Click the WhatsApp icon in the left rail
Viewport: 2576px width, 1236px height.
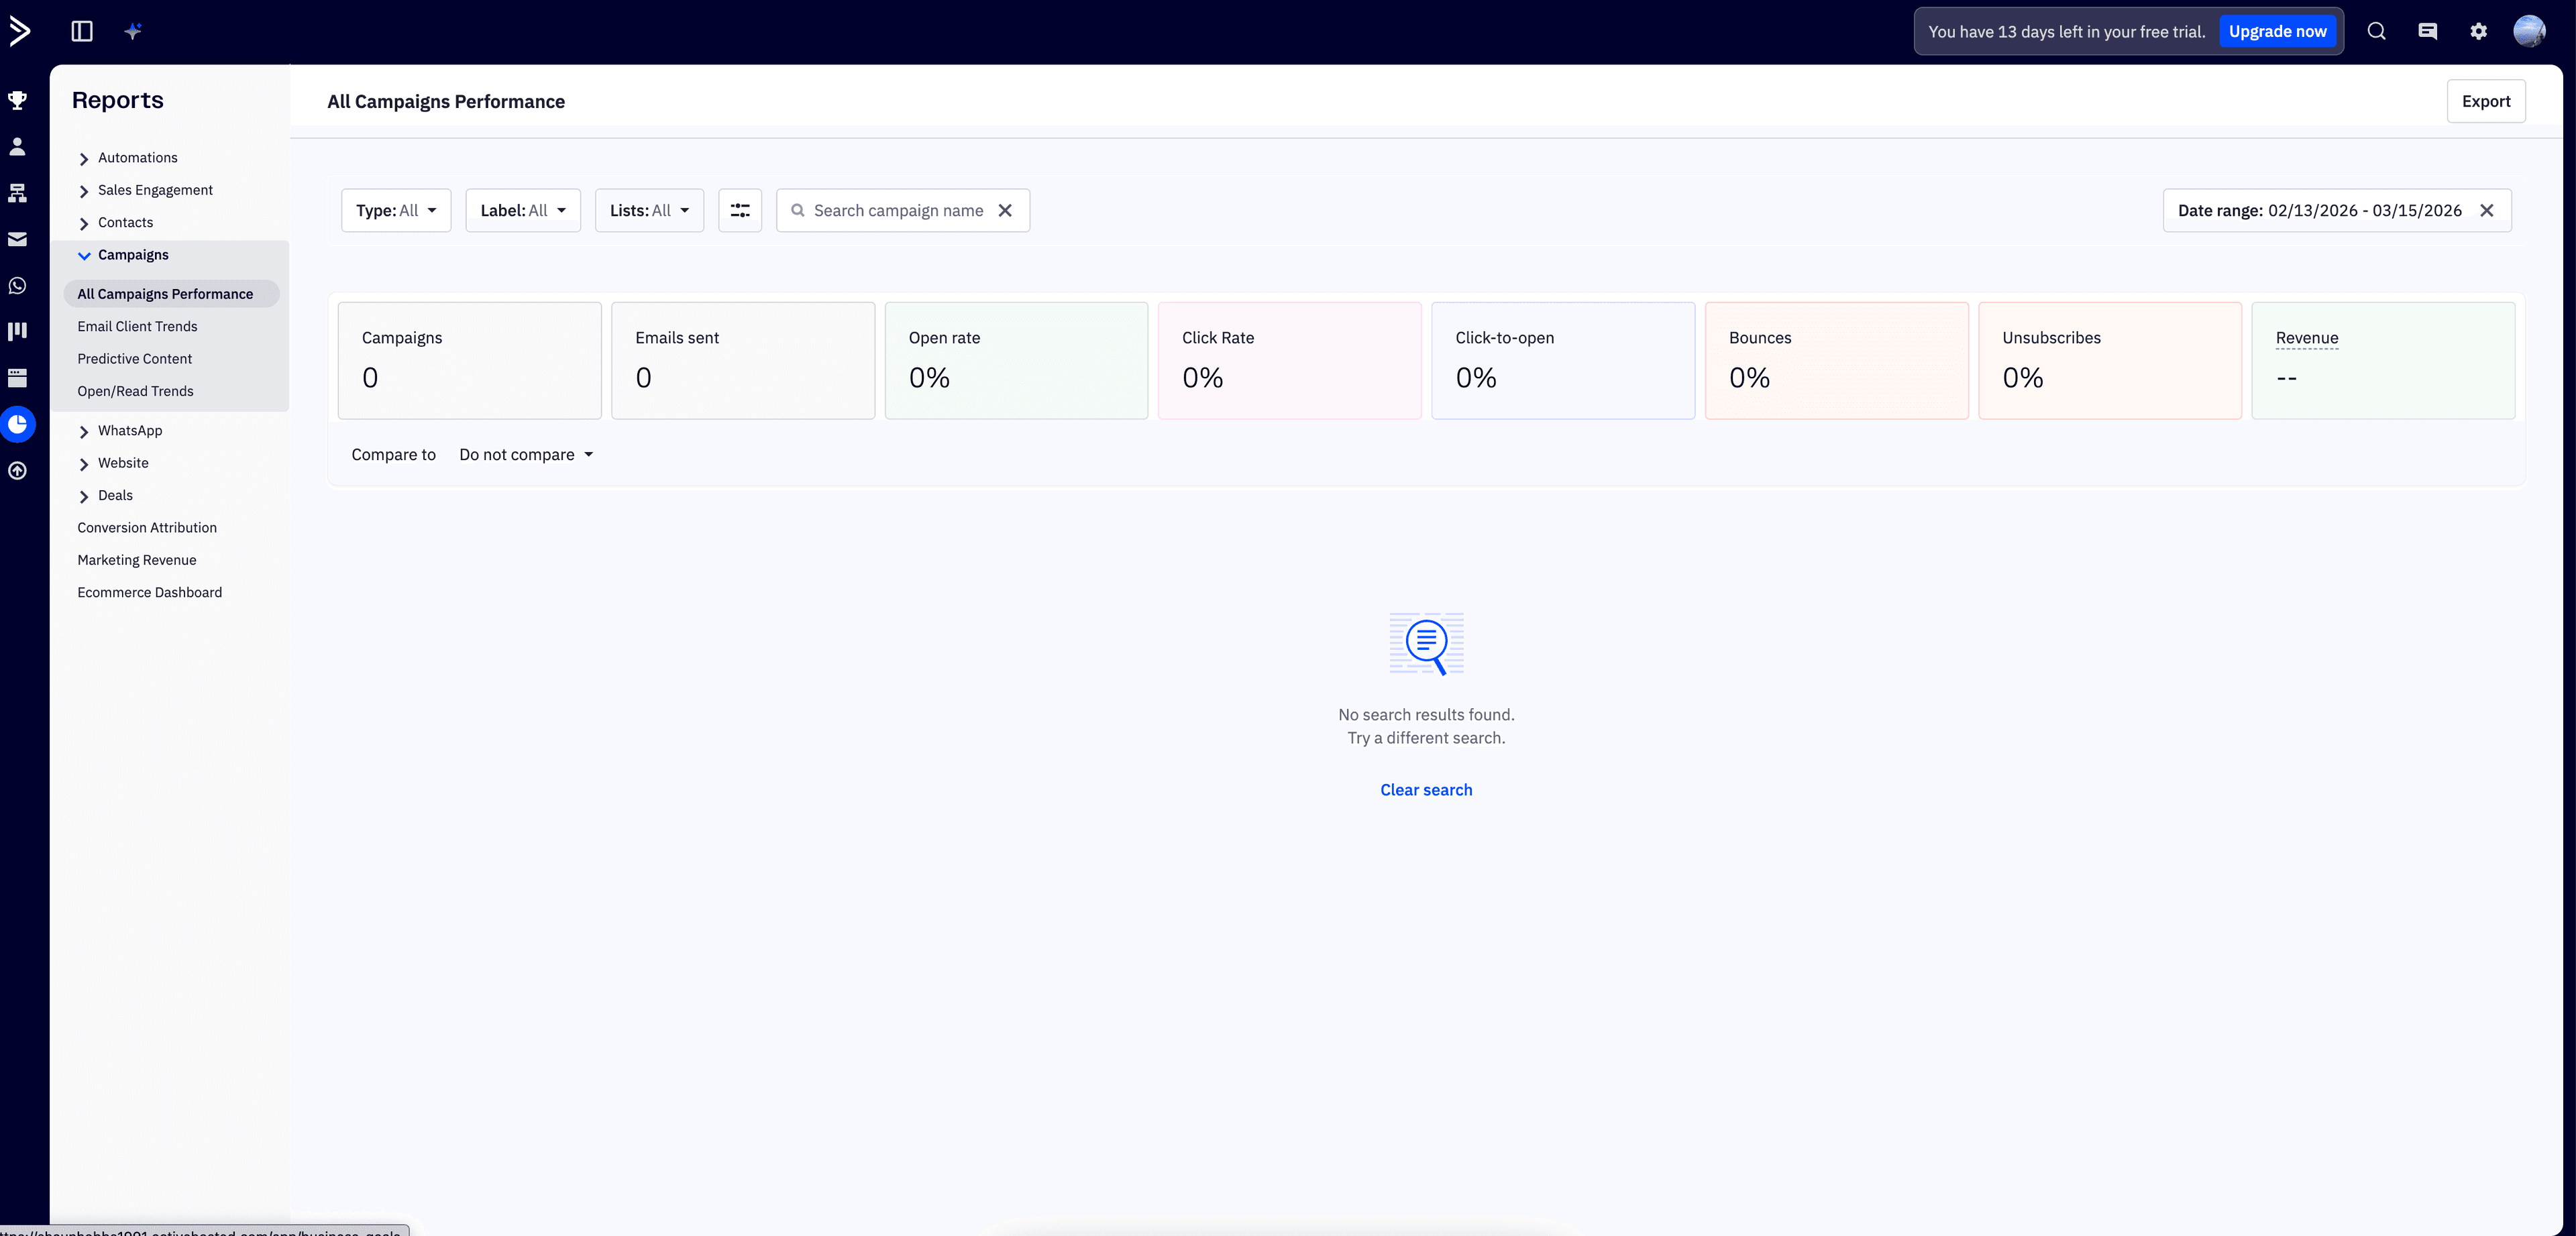(17, 285)
